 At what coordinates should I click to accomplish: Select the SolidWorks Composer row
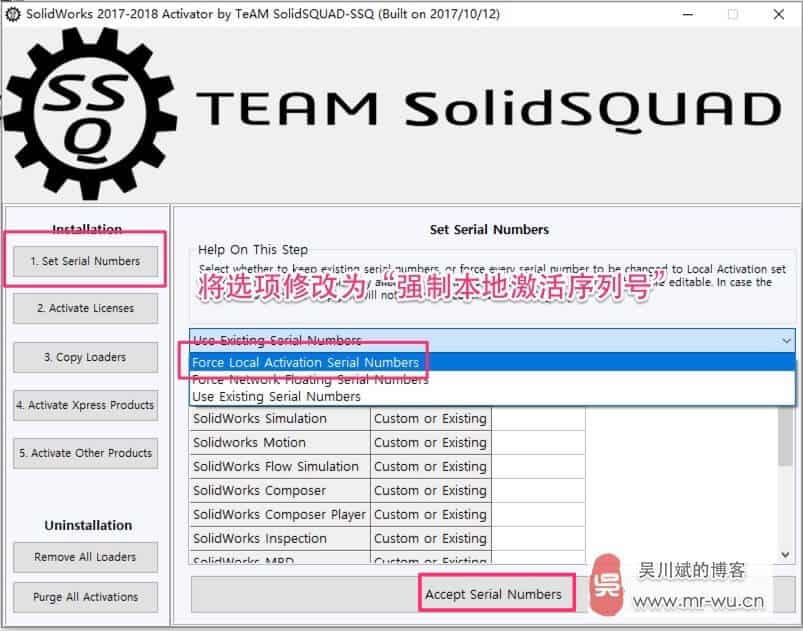(x=387, y=491)
